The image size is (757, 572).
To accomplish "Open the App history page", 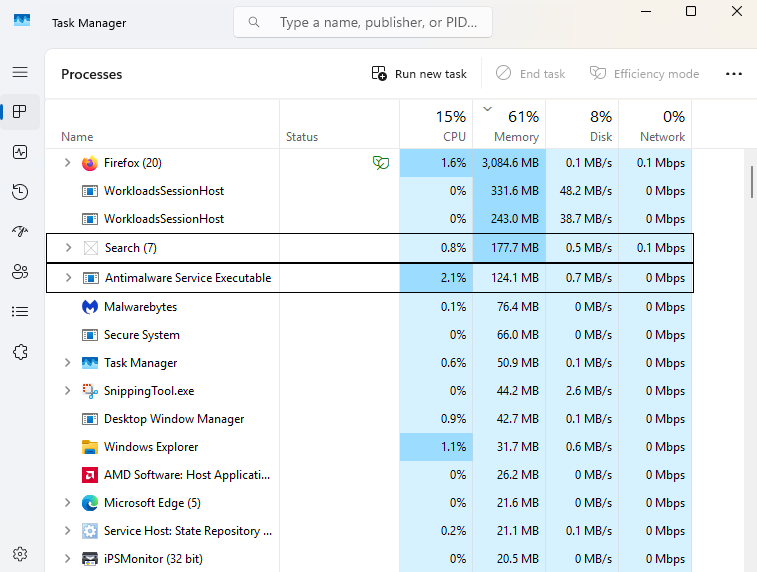I will (x=20, y=192).
